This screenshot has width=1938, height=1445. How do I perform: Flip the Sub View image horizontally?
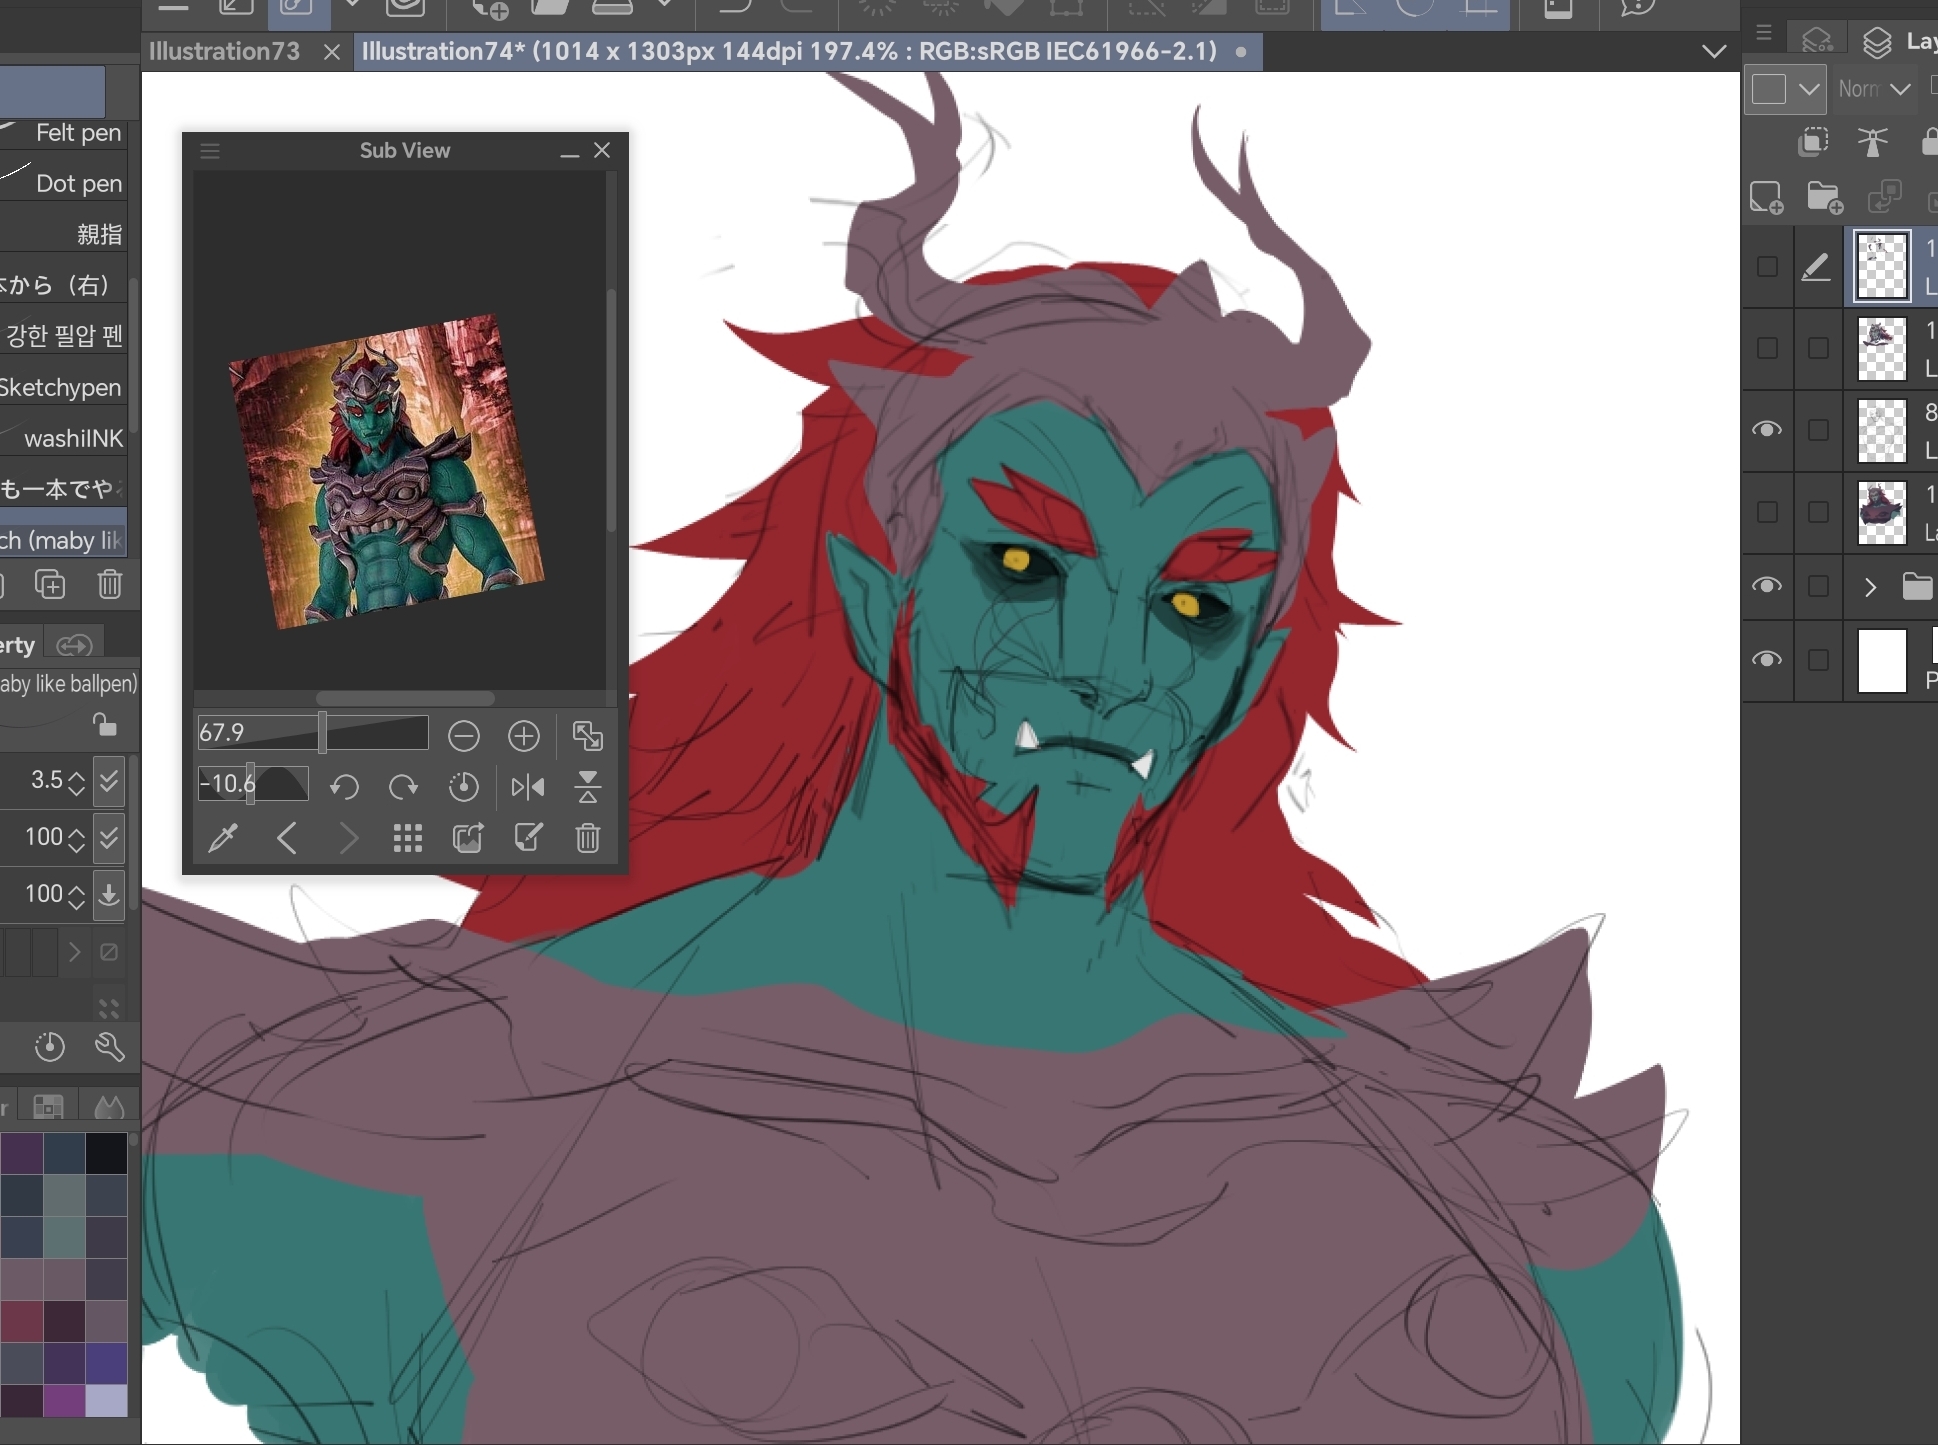pos(528,787)
